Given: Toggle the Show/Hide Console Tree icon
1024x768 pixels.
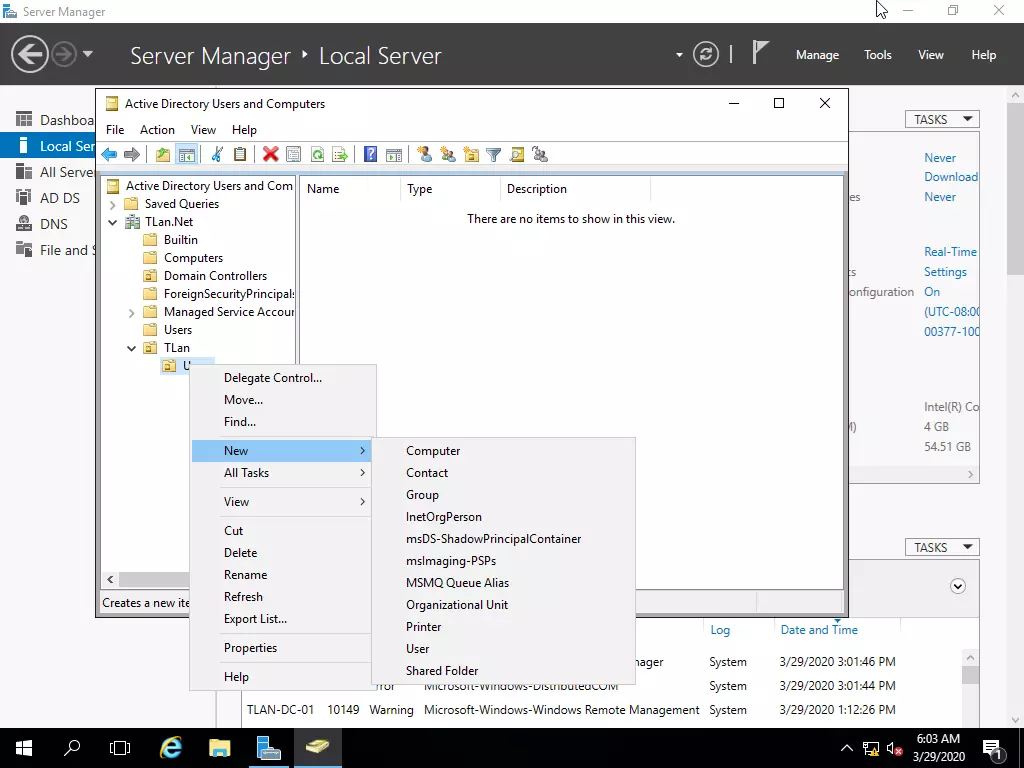Looking at the screenshot, I should tap(187, 155).
